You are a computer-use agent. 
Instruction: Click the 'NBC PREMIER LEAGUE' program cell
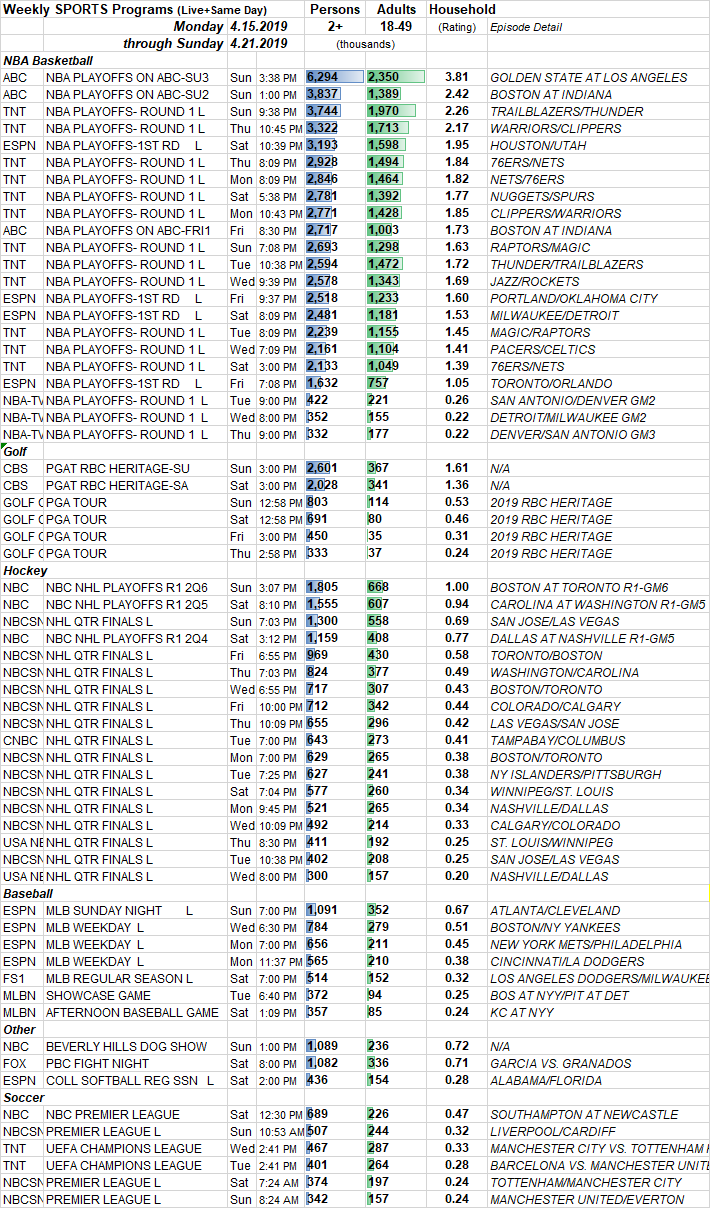(135, 1114)
